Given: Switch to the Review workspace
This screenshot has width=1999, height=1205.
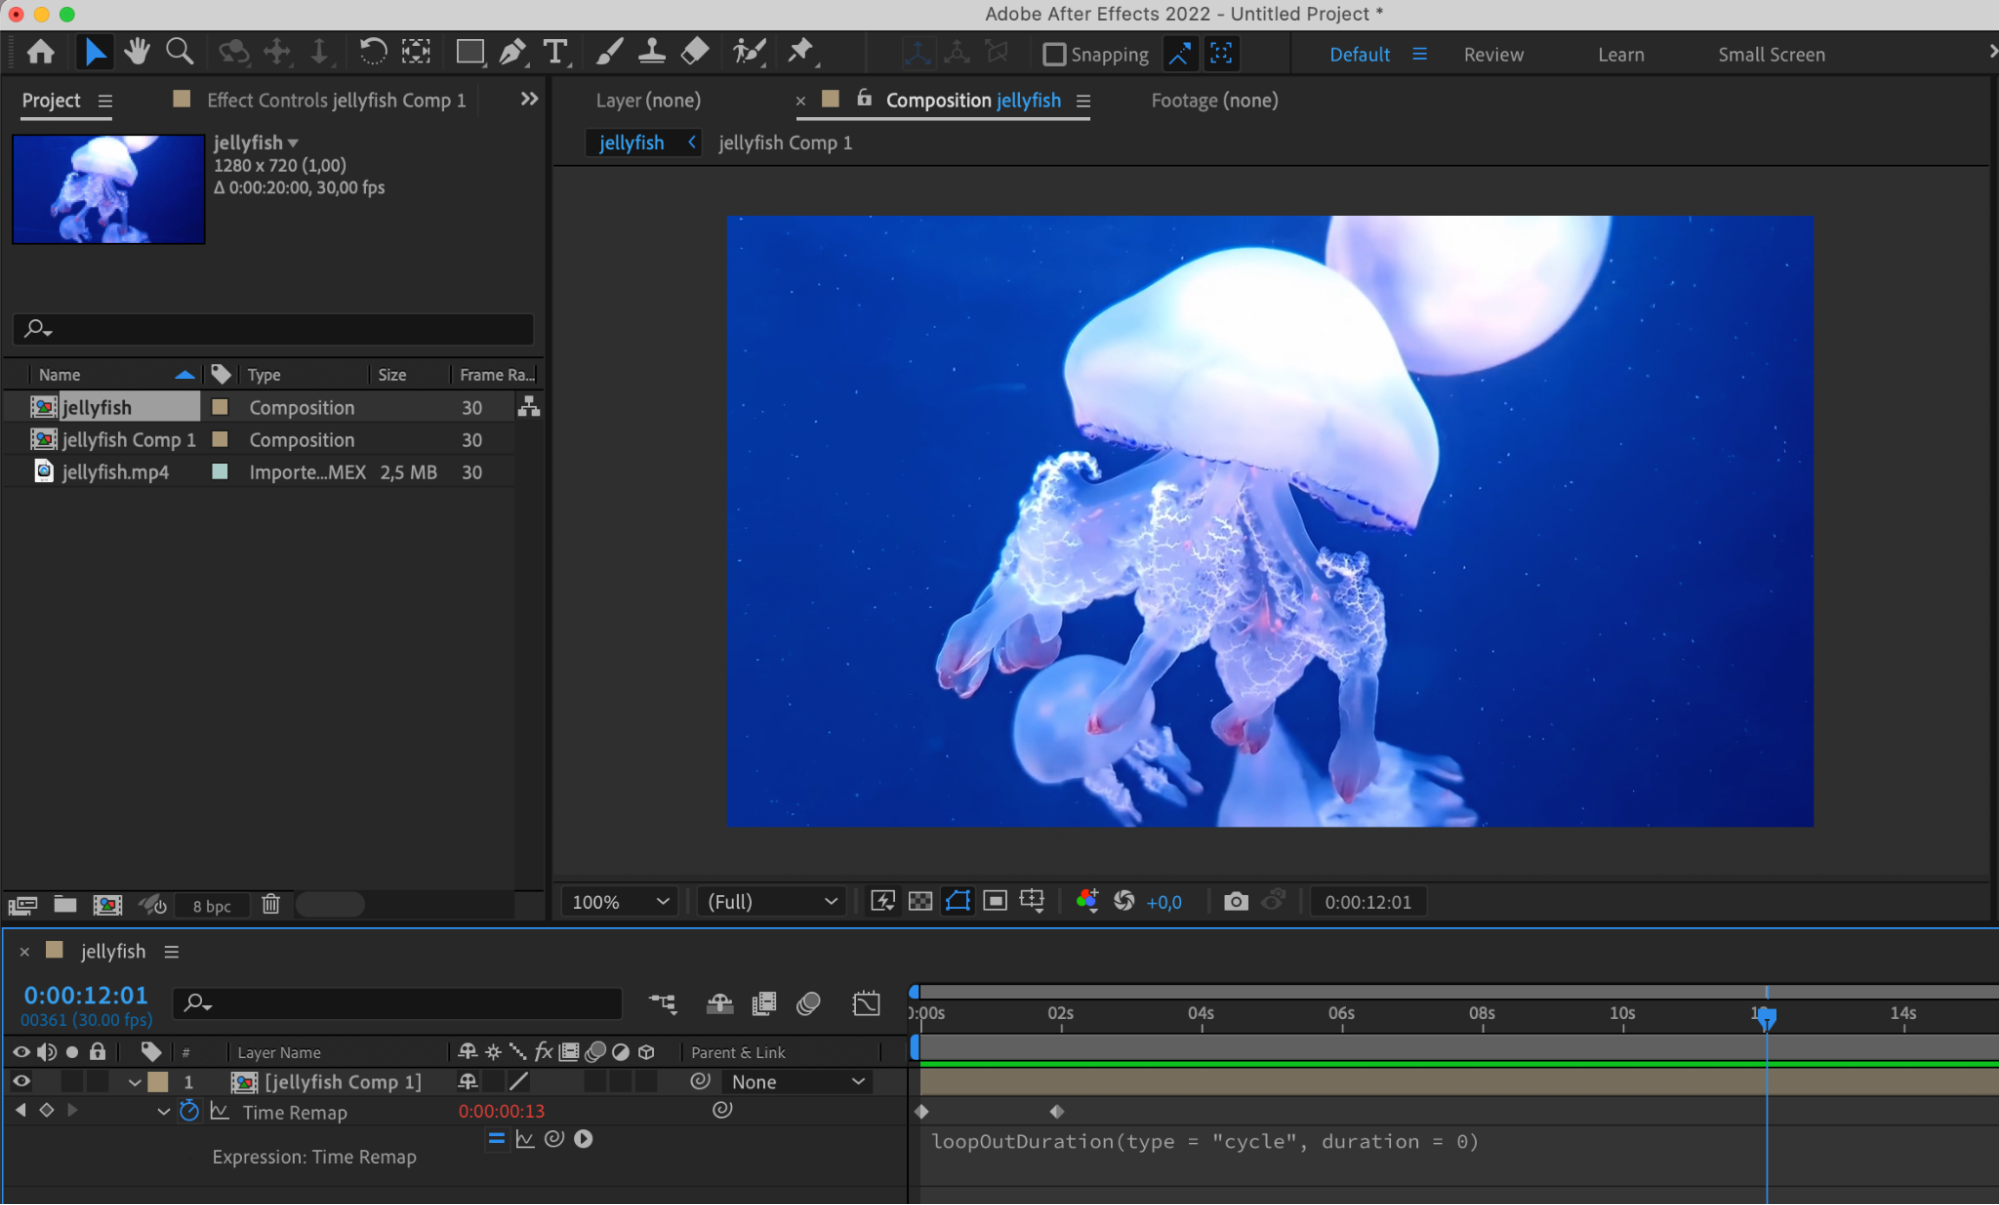Looking at the screenshot, I should [1493, 55].
